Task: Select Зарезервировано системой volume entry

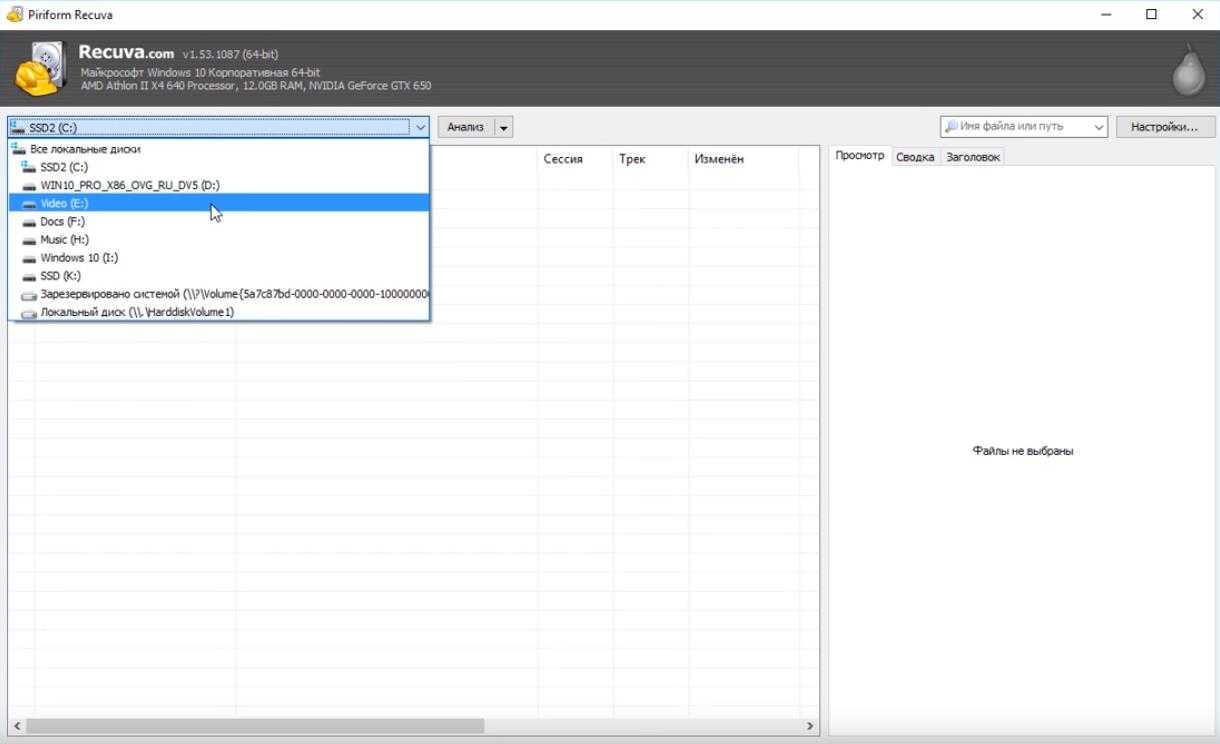Action: (219, 294)
